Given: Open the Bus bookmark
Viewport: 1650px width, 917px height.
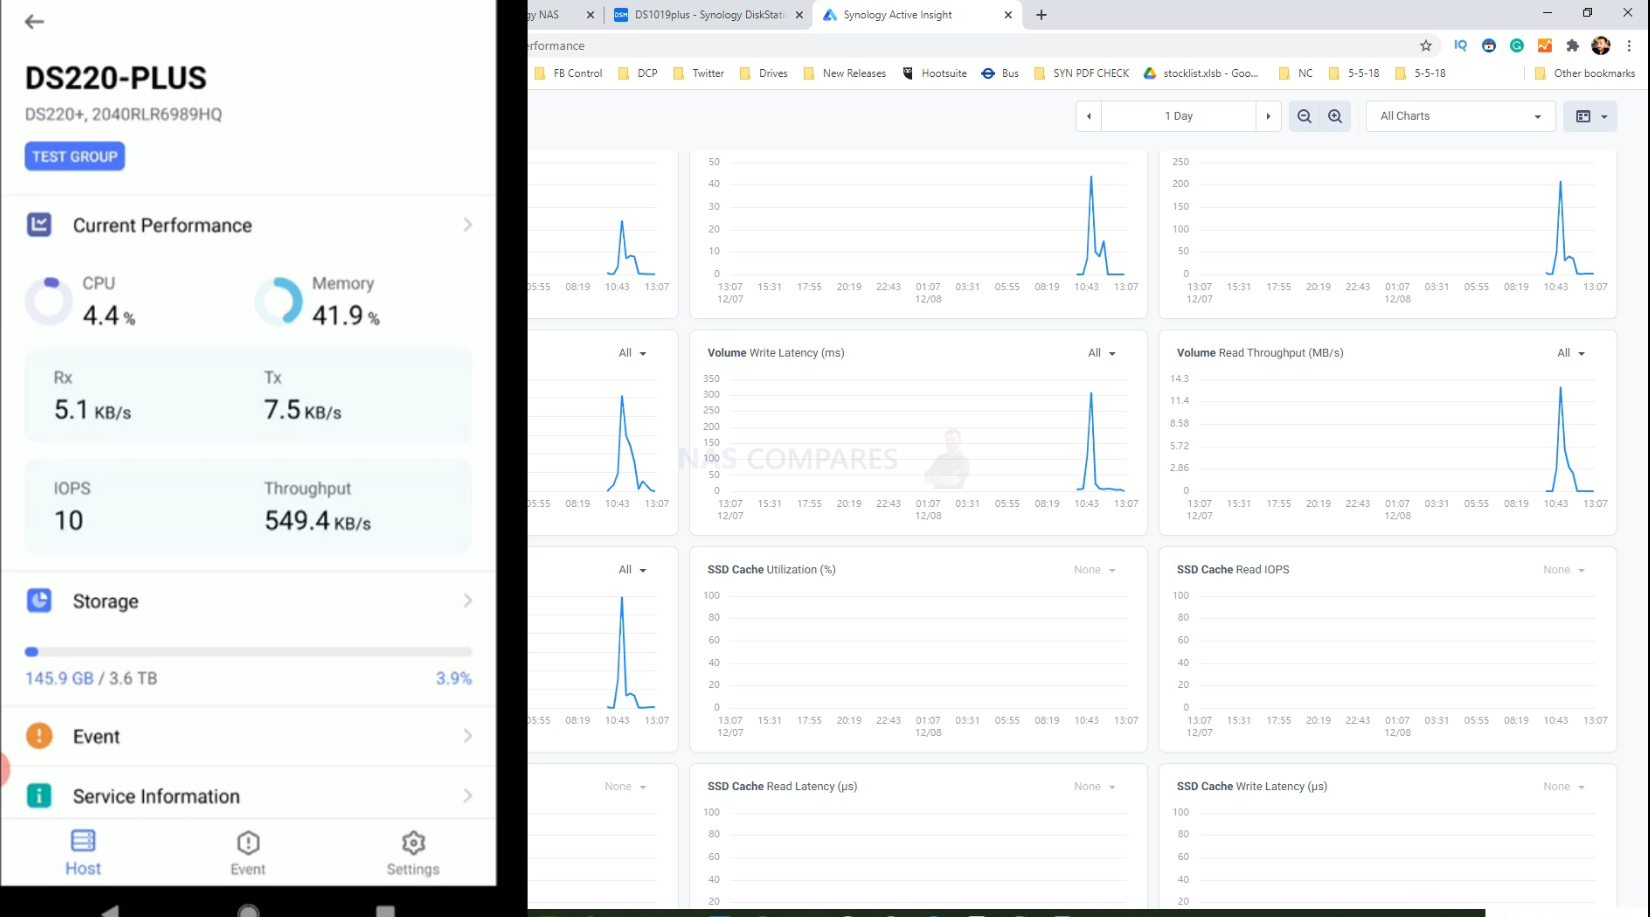Looking at the screenshot, I should tap(1000, 73).
